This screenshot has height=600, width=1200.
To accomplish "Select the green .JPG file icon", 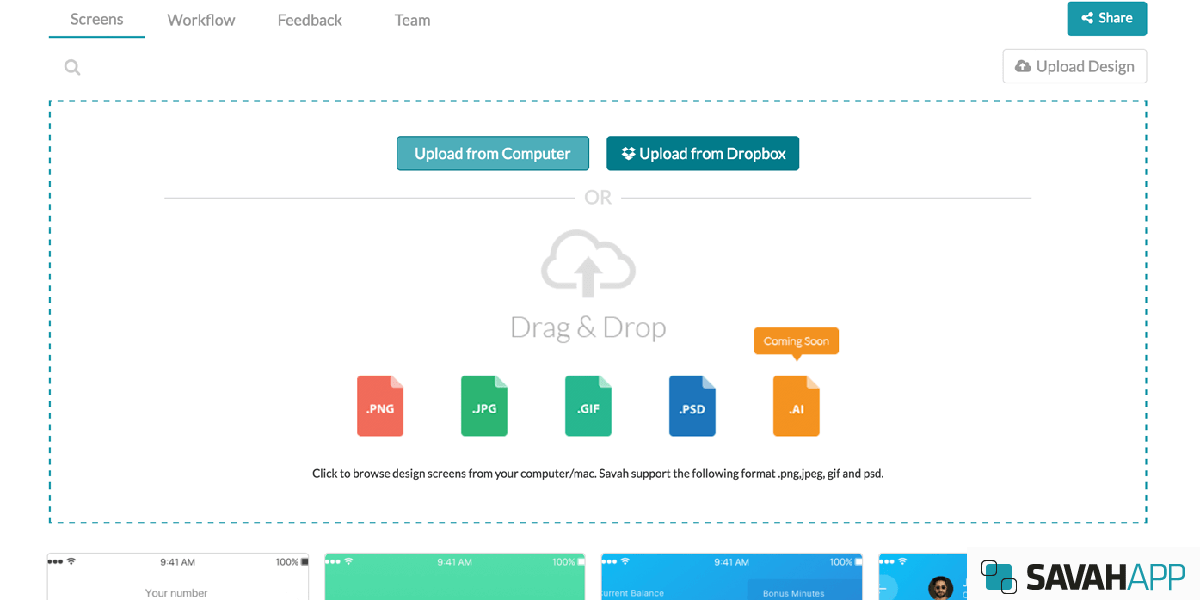I will (x=484, y=406).
